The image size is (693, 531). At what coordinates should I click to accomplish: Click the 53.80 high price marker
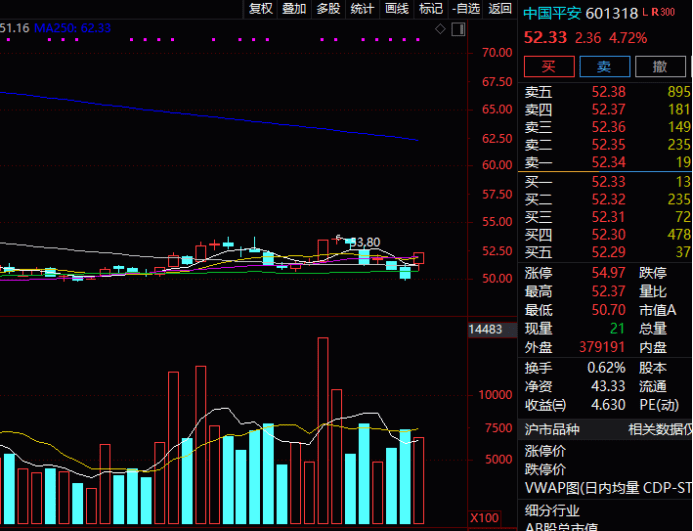[365, 242]
